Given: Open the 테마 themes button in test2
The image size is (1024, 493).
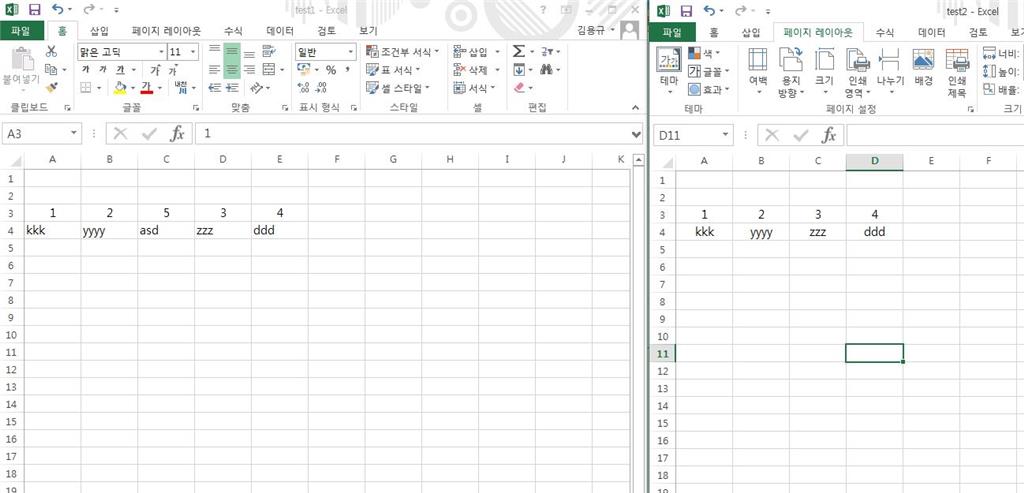Looking at the screenshot, I should point(669,71).
